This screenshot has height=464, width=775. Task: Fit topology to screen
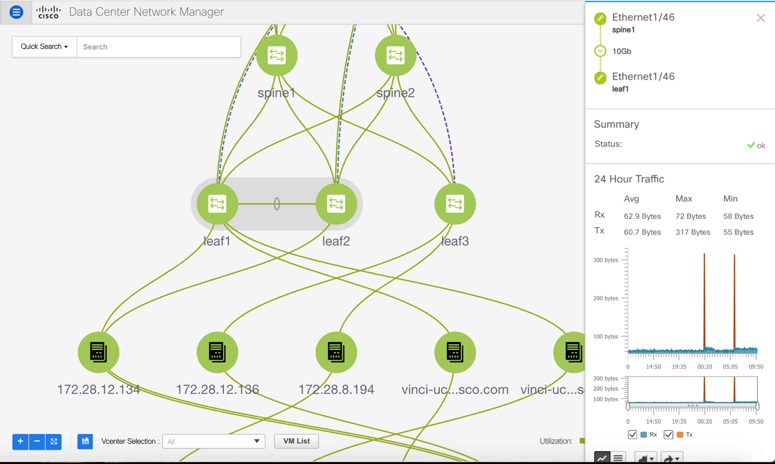coord(54,441)
